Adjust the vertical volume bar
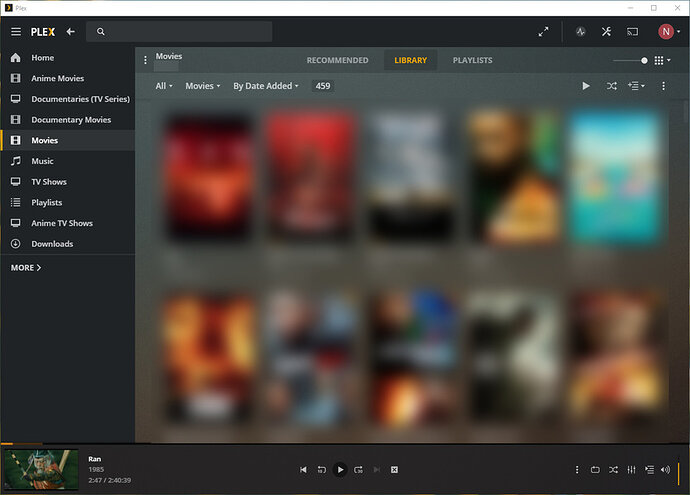 (679, 473)
